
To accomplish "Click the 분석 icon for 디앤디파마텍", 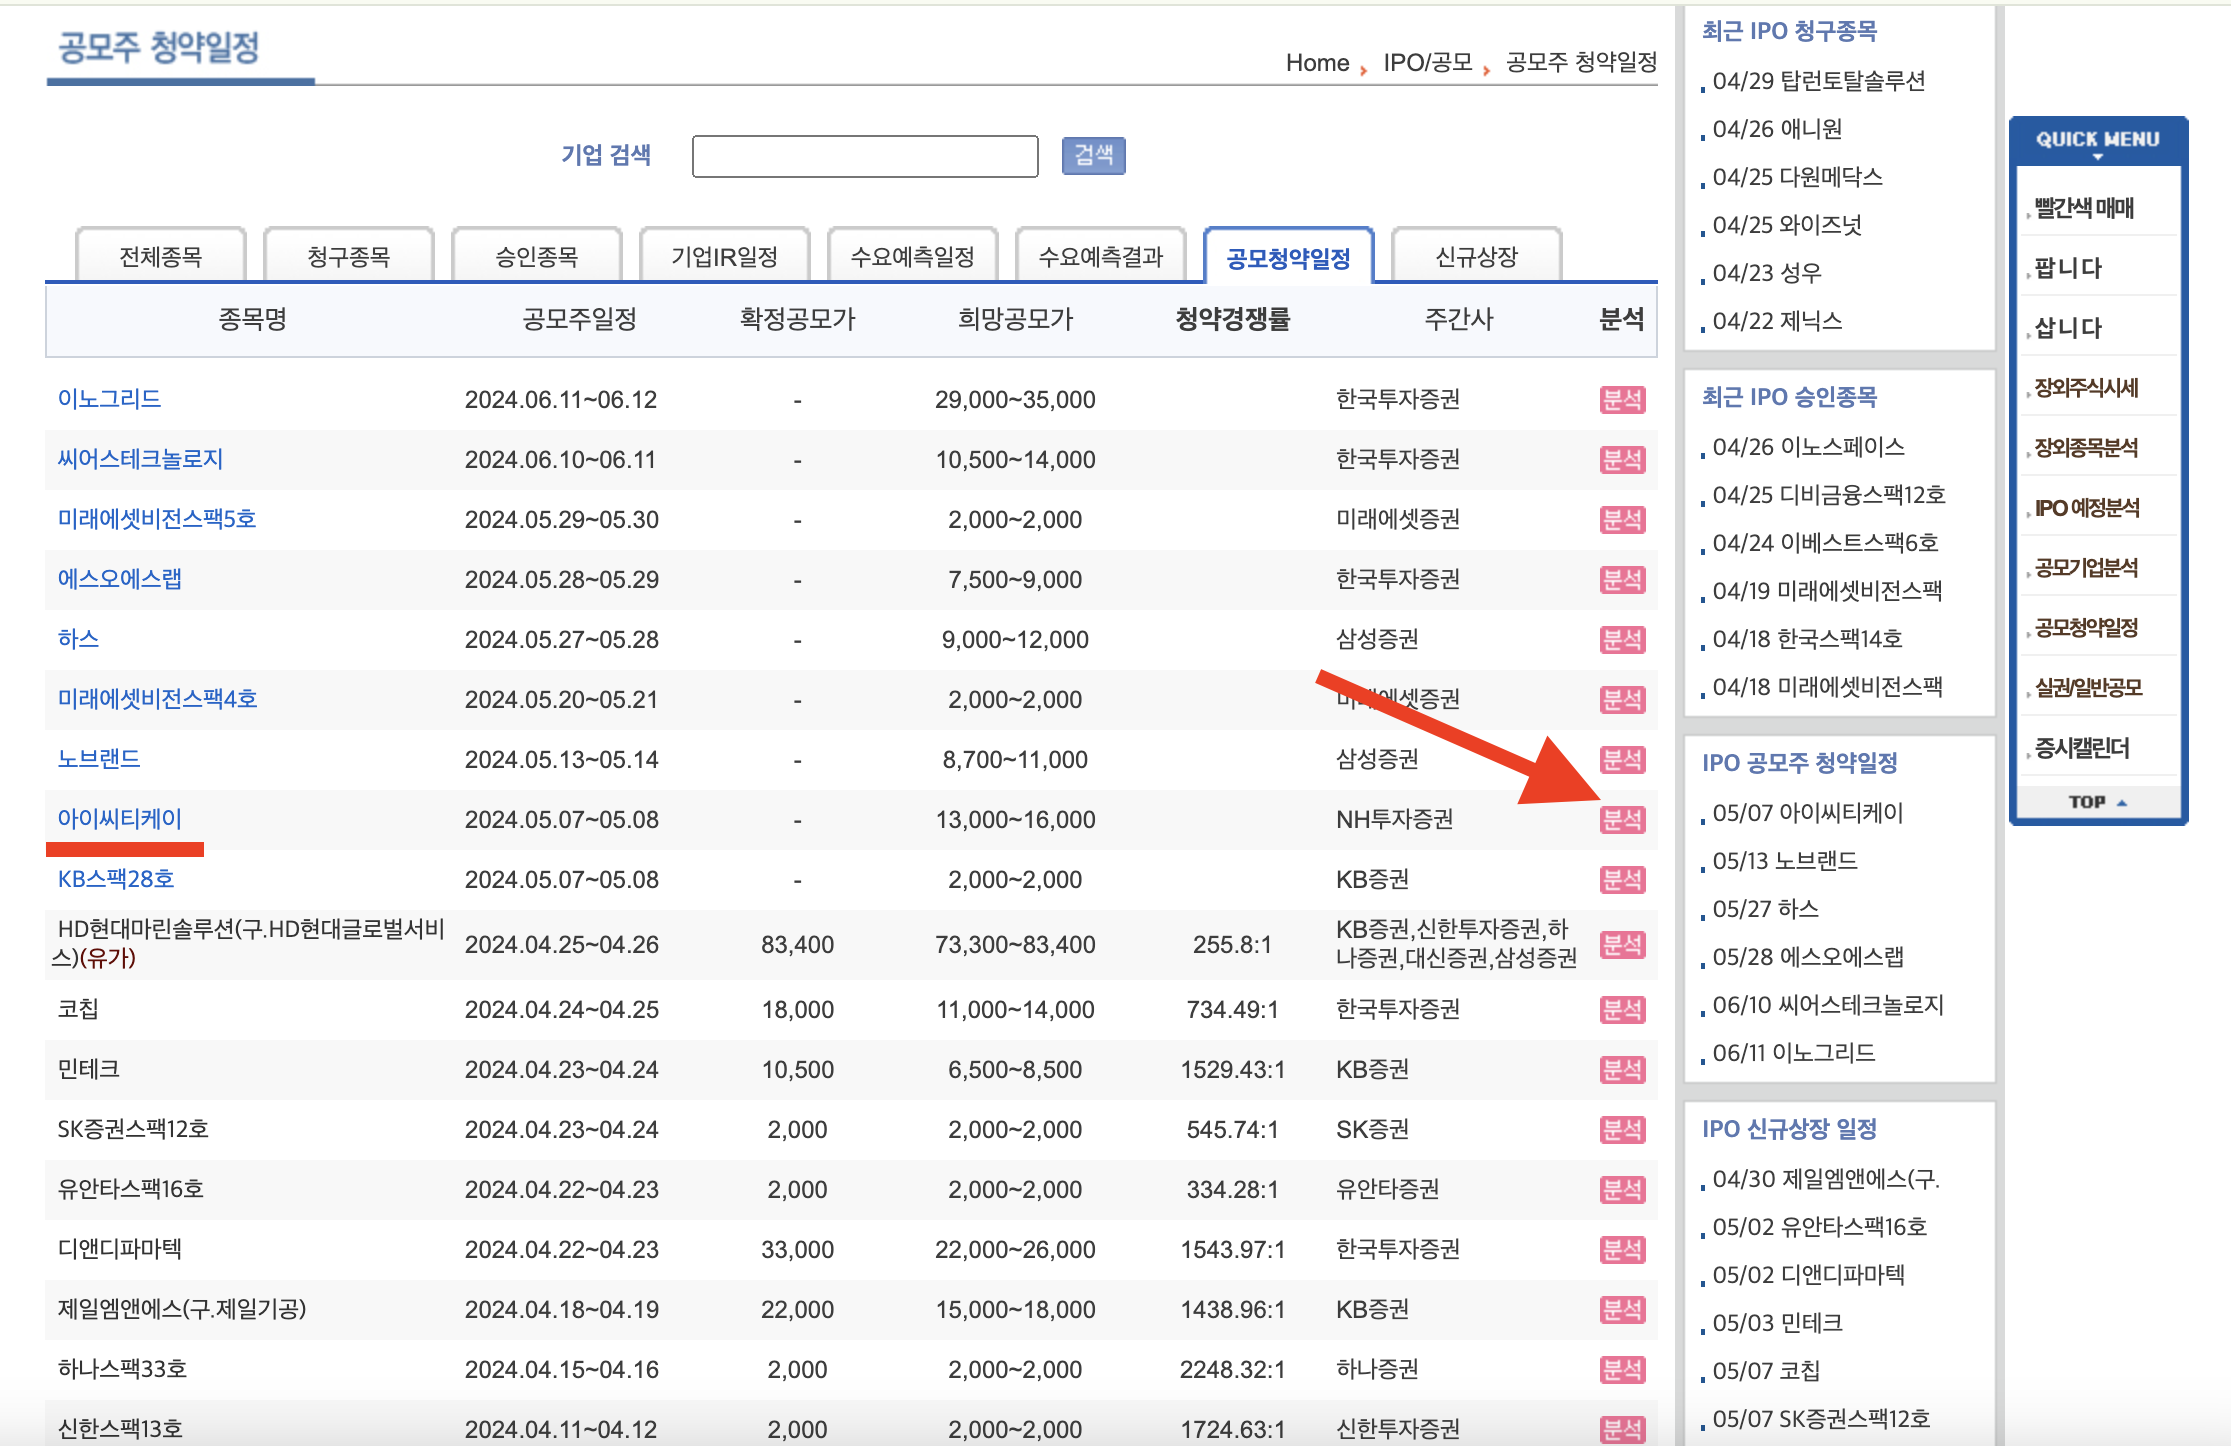I will click(x=1621, y=1250).
